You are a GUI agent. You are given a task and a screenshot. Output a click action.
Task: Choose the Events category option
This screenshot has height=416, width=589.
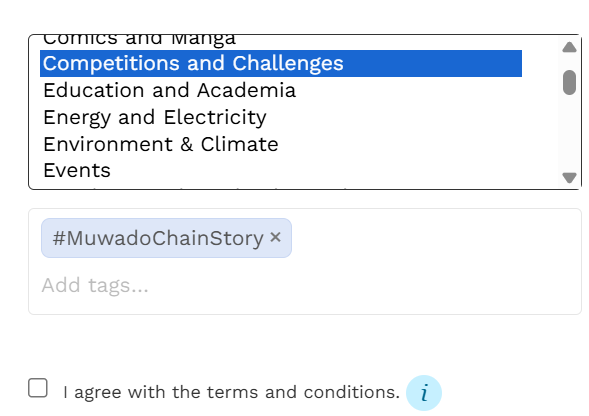tap(281, 171)
